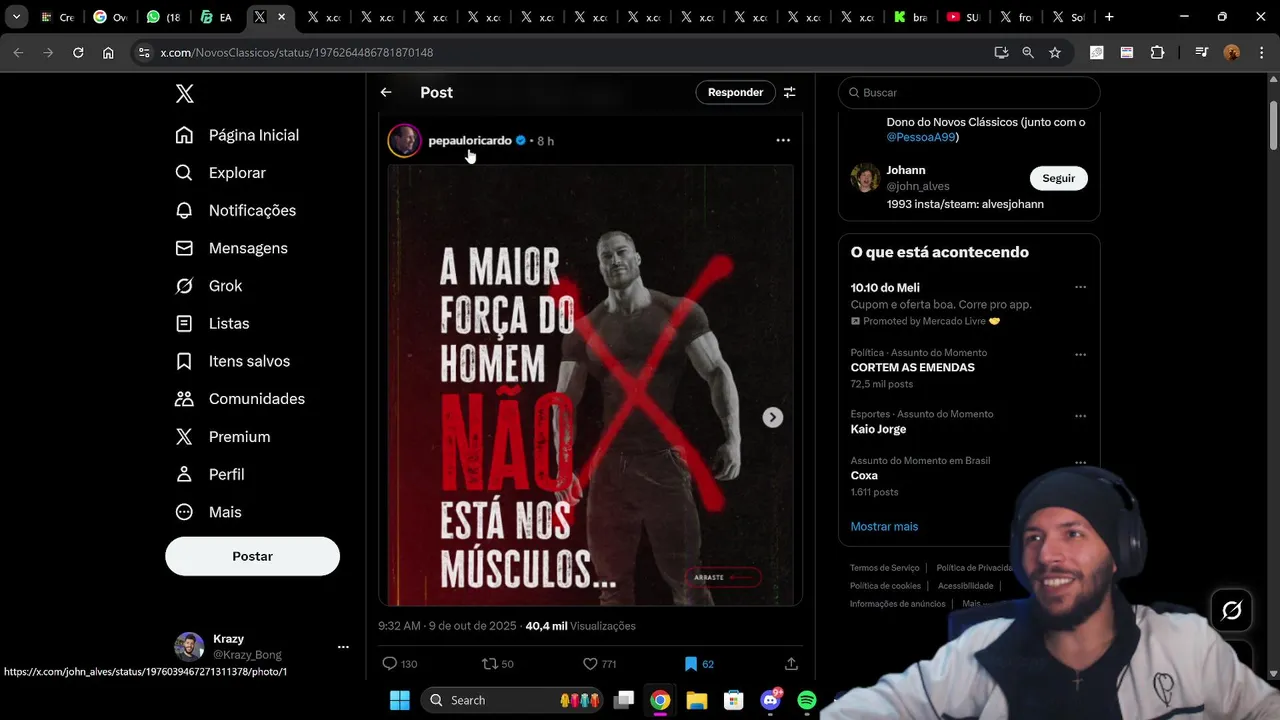Click the Responder button

(735, 92)
